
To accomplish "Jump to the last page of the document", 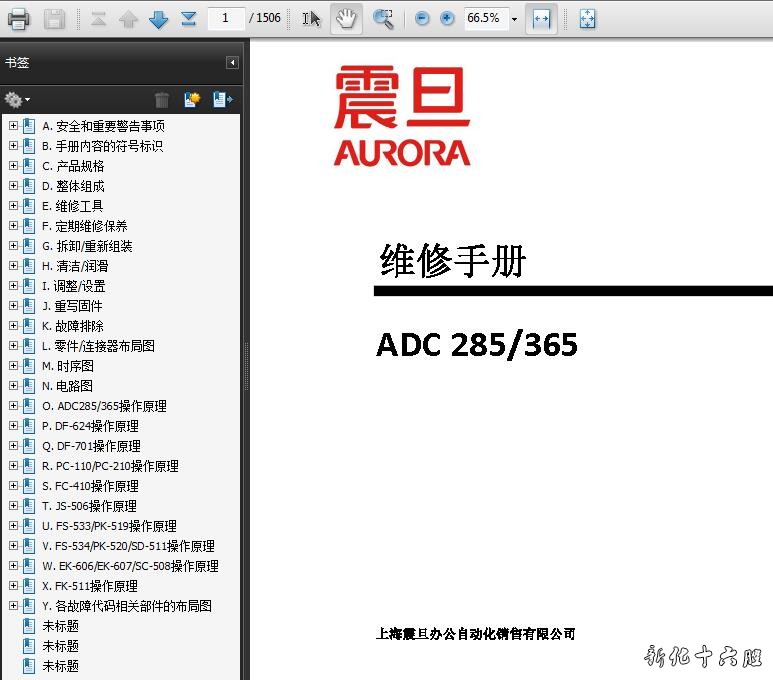I will [x=188, y=19].
